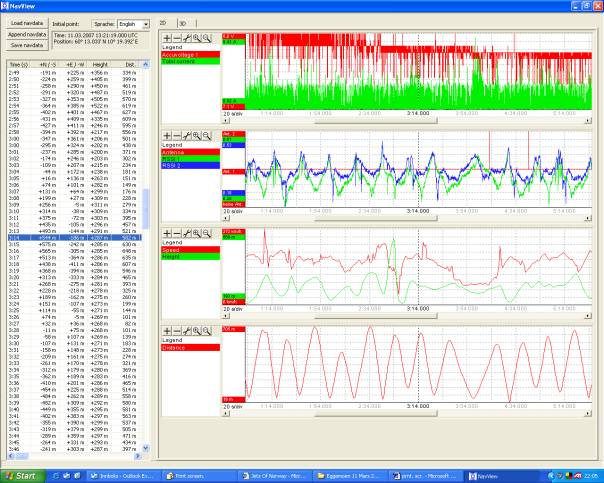Click the zoom-out magnifier on the Accuvoltage chart

coord(207,38)
